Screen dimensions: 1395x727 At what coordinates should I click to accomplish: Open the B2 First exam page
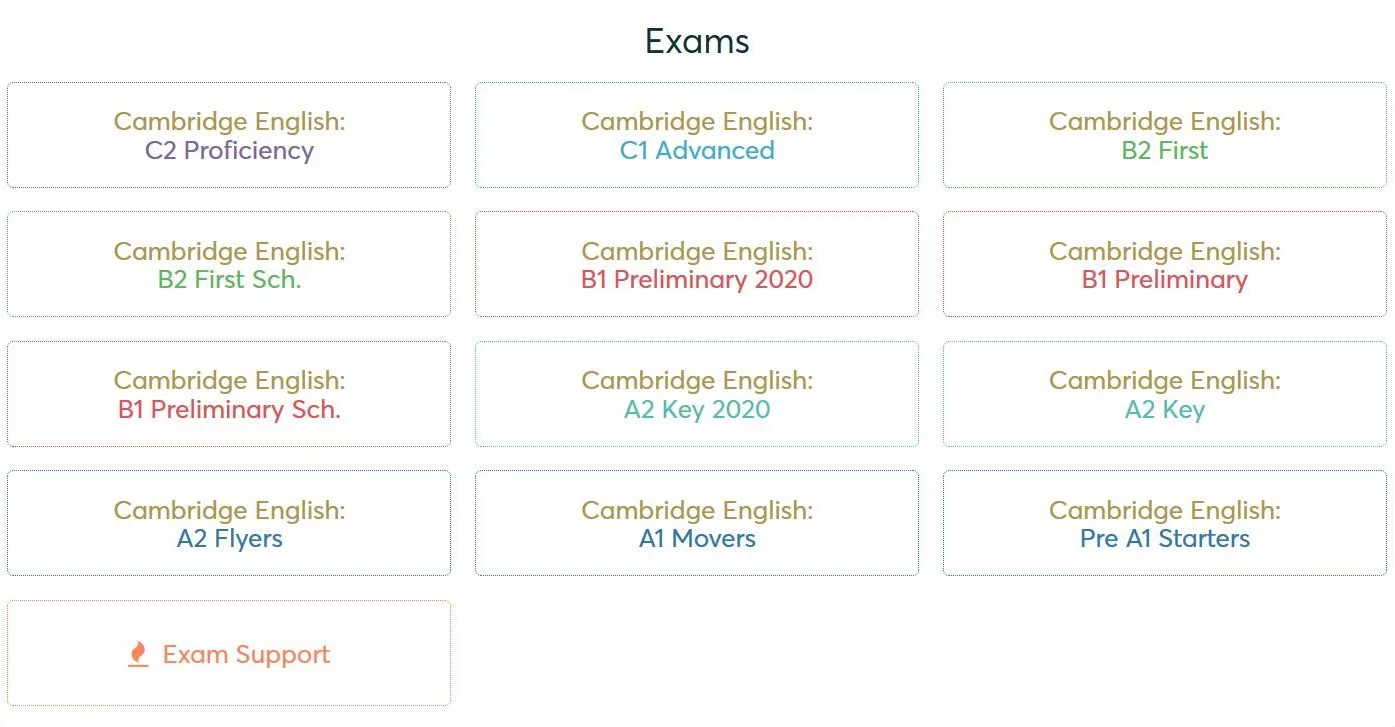click(1164, 151)
